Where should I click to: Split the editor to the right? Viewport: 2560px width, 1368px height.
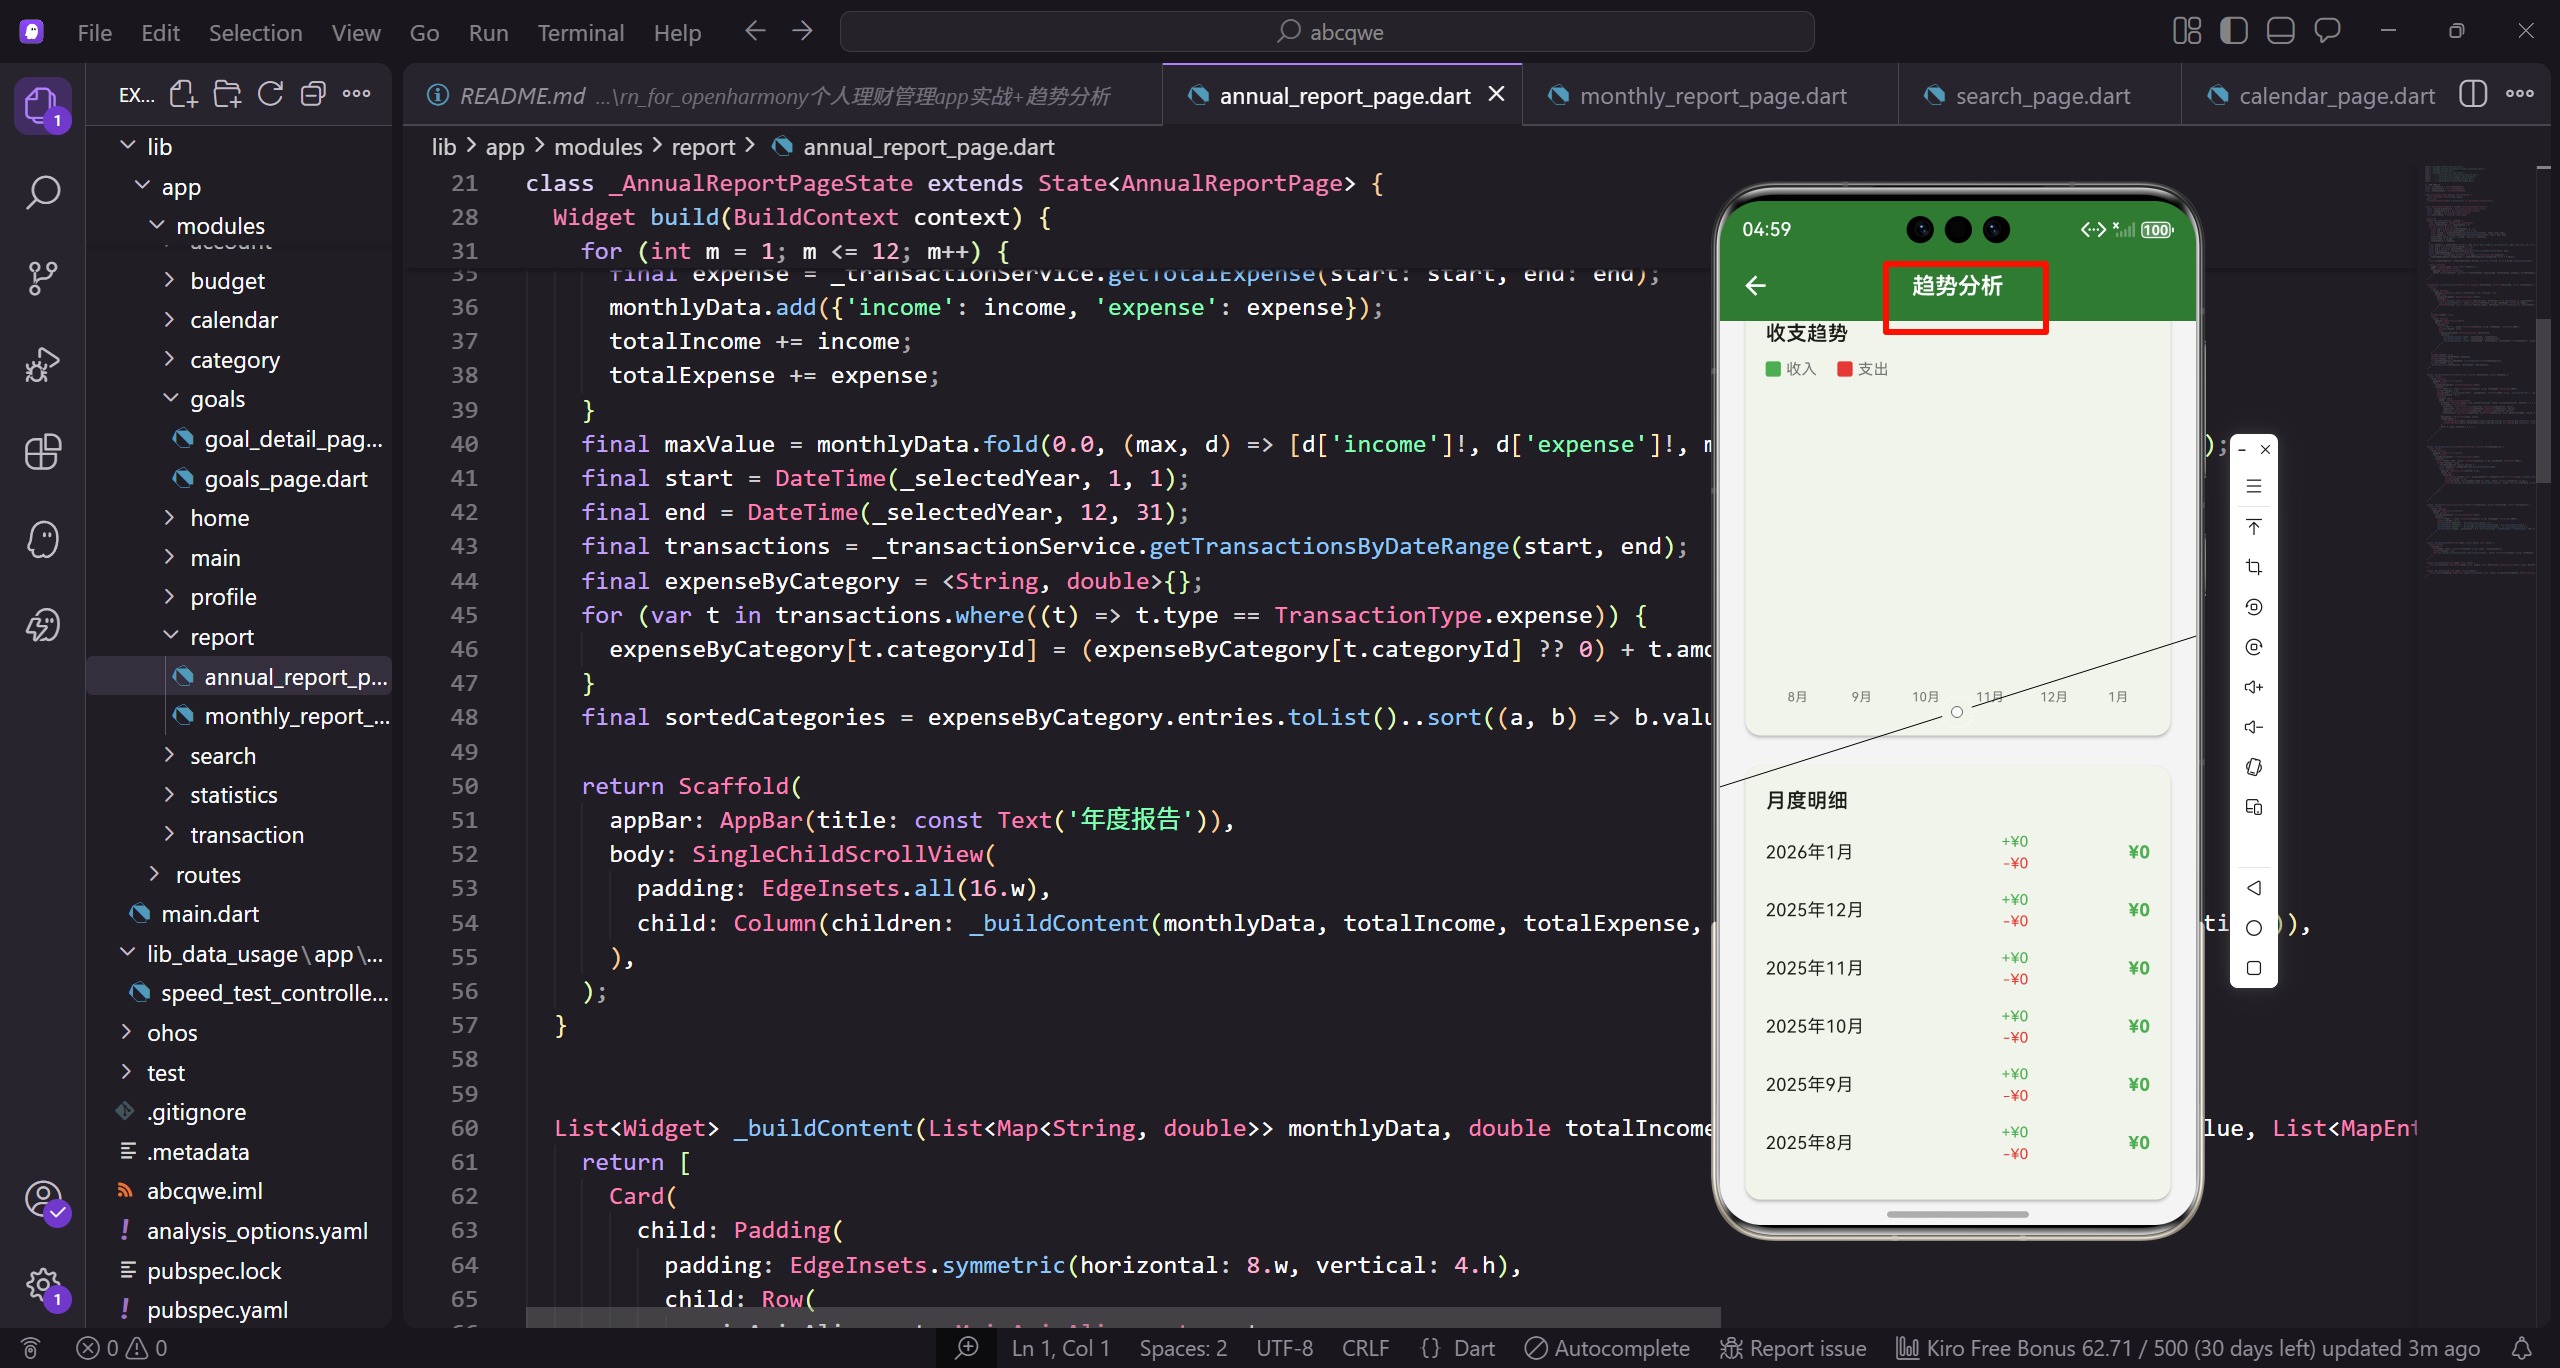[x=2472, y=95]
